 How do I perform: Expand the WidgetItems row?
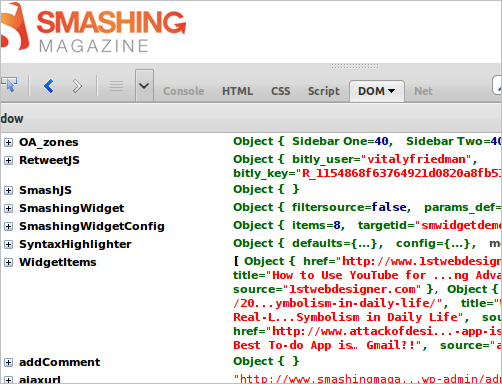pyautogui.click(x=8, y=263)
